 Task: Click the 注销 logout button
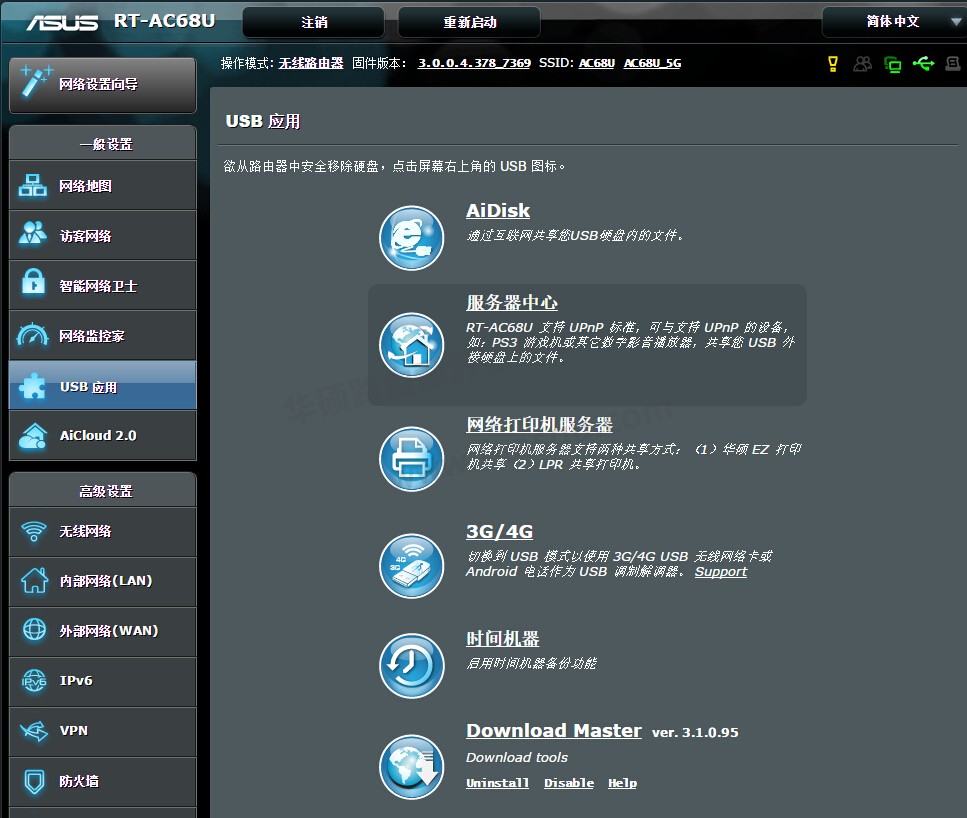[314, 22]
